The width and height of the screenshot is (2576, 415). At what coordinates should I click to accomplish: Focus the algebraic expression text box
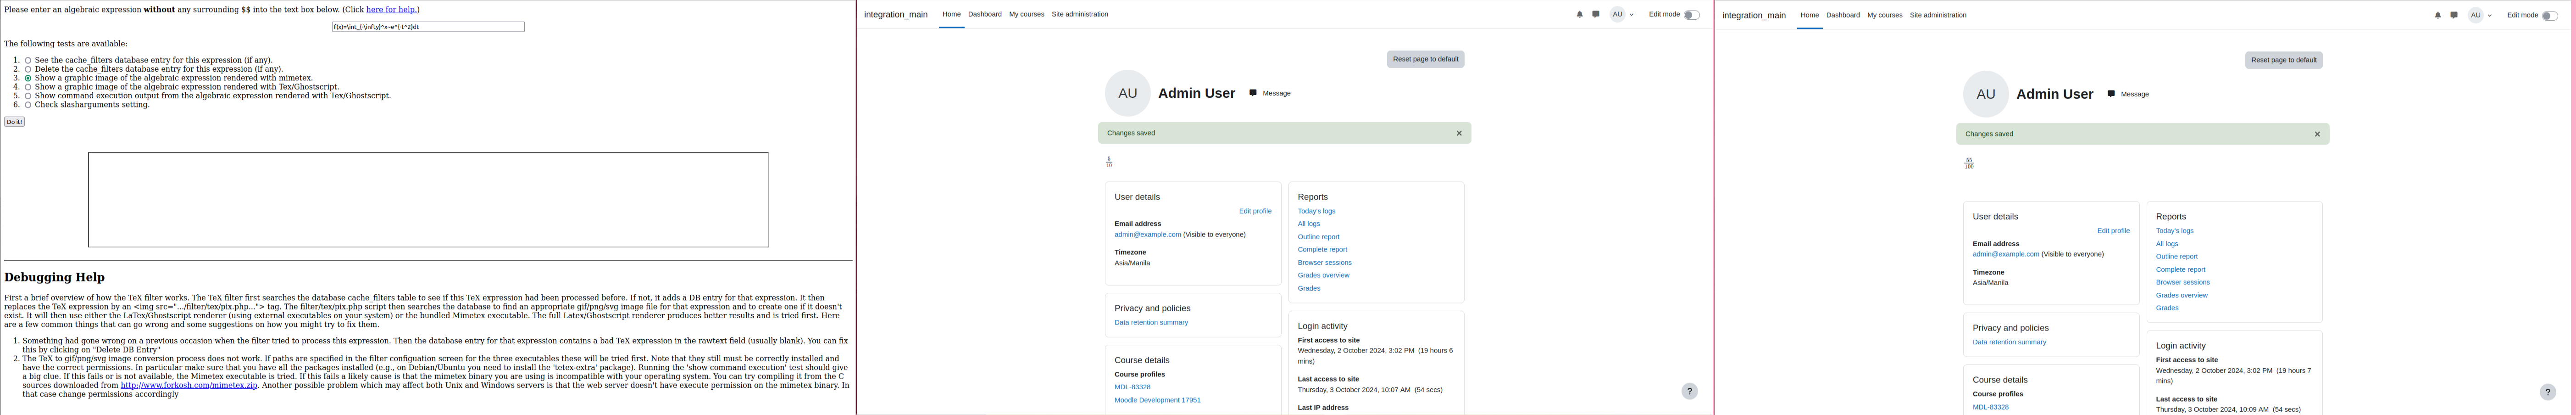428,27
